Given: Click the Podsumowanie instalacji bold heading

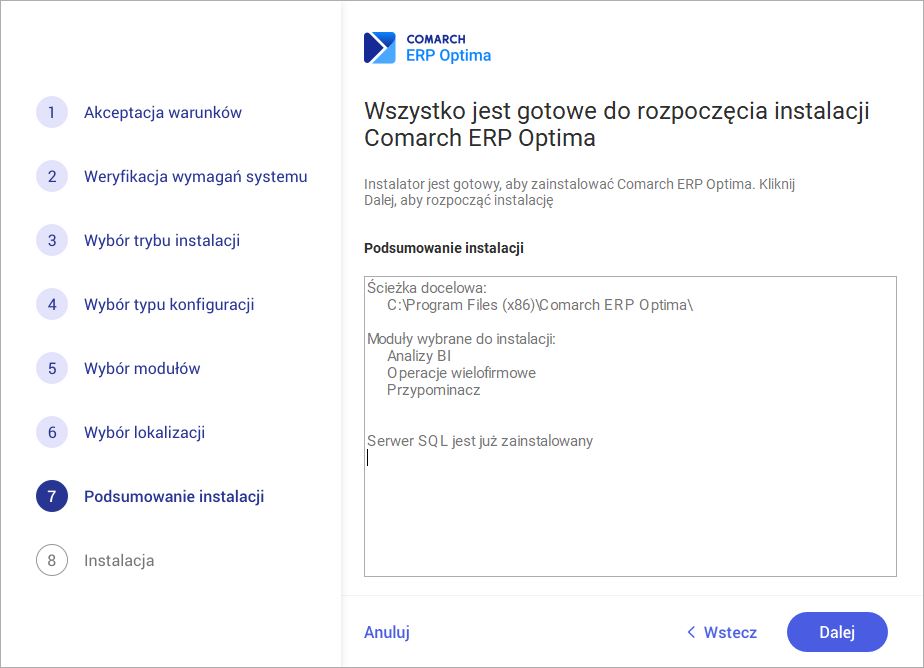Looking at the screenshot, I should [444, 248].
